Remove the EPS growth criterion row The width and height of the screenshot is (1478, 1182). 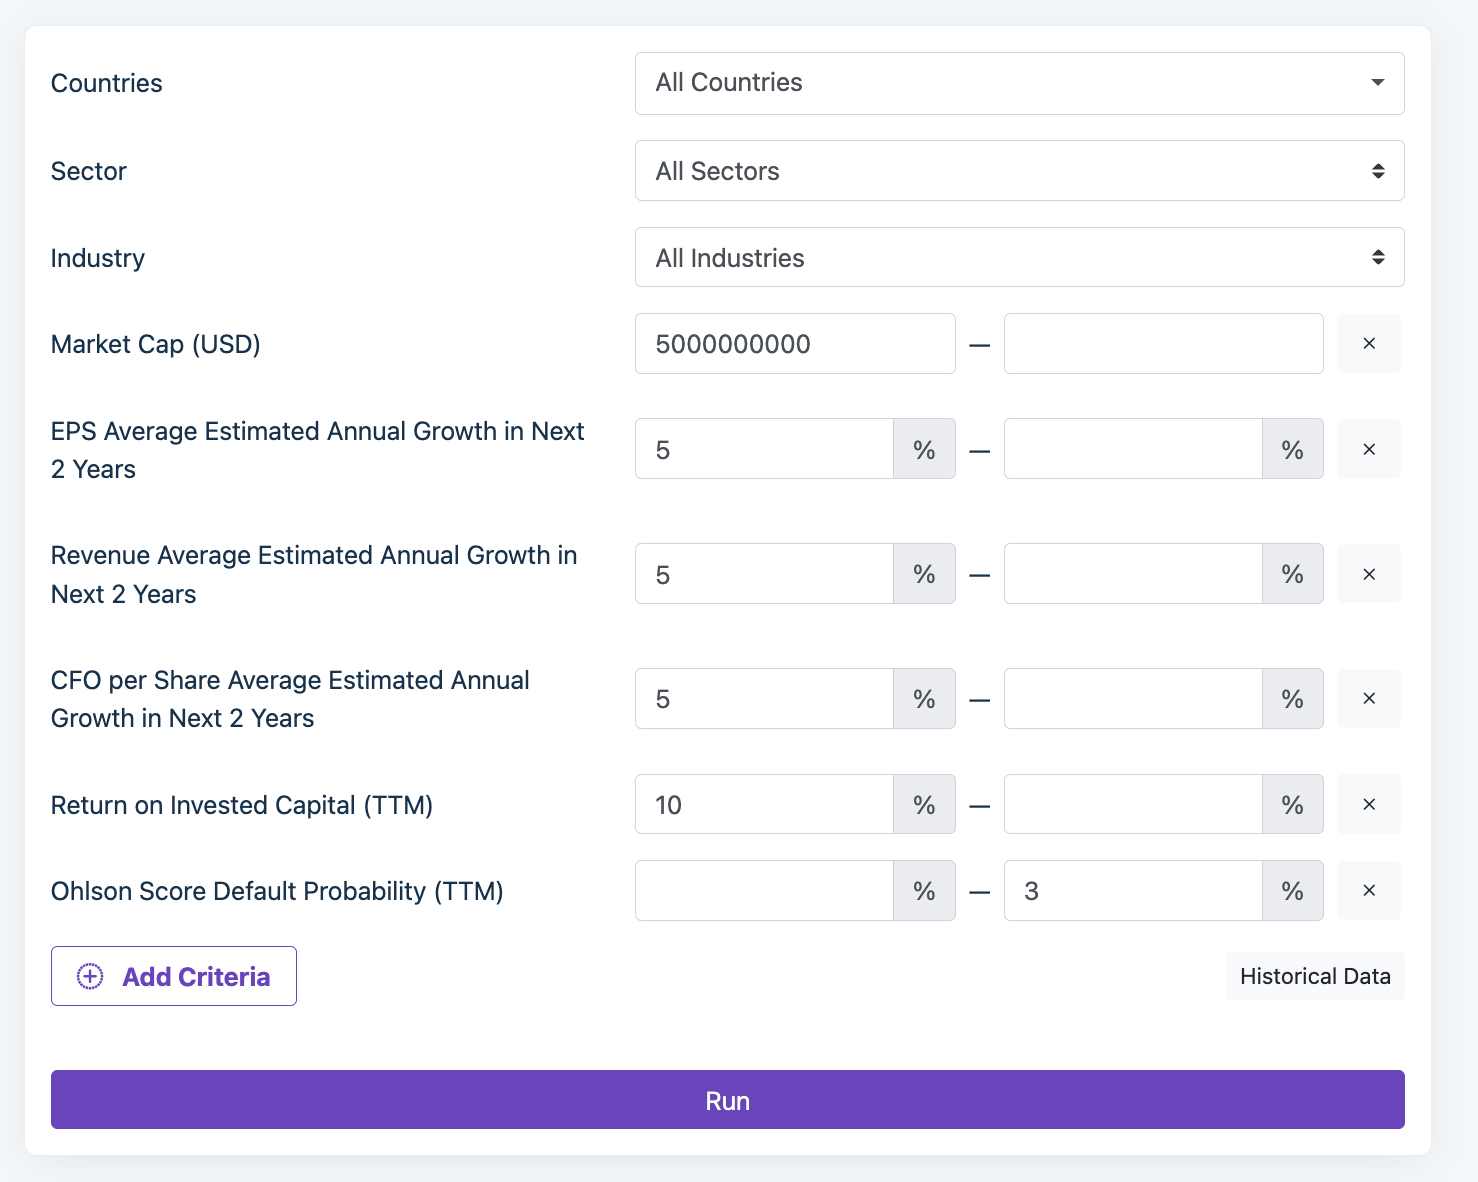[x=1368, y=449]
